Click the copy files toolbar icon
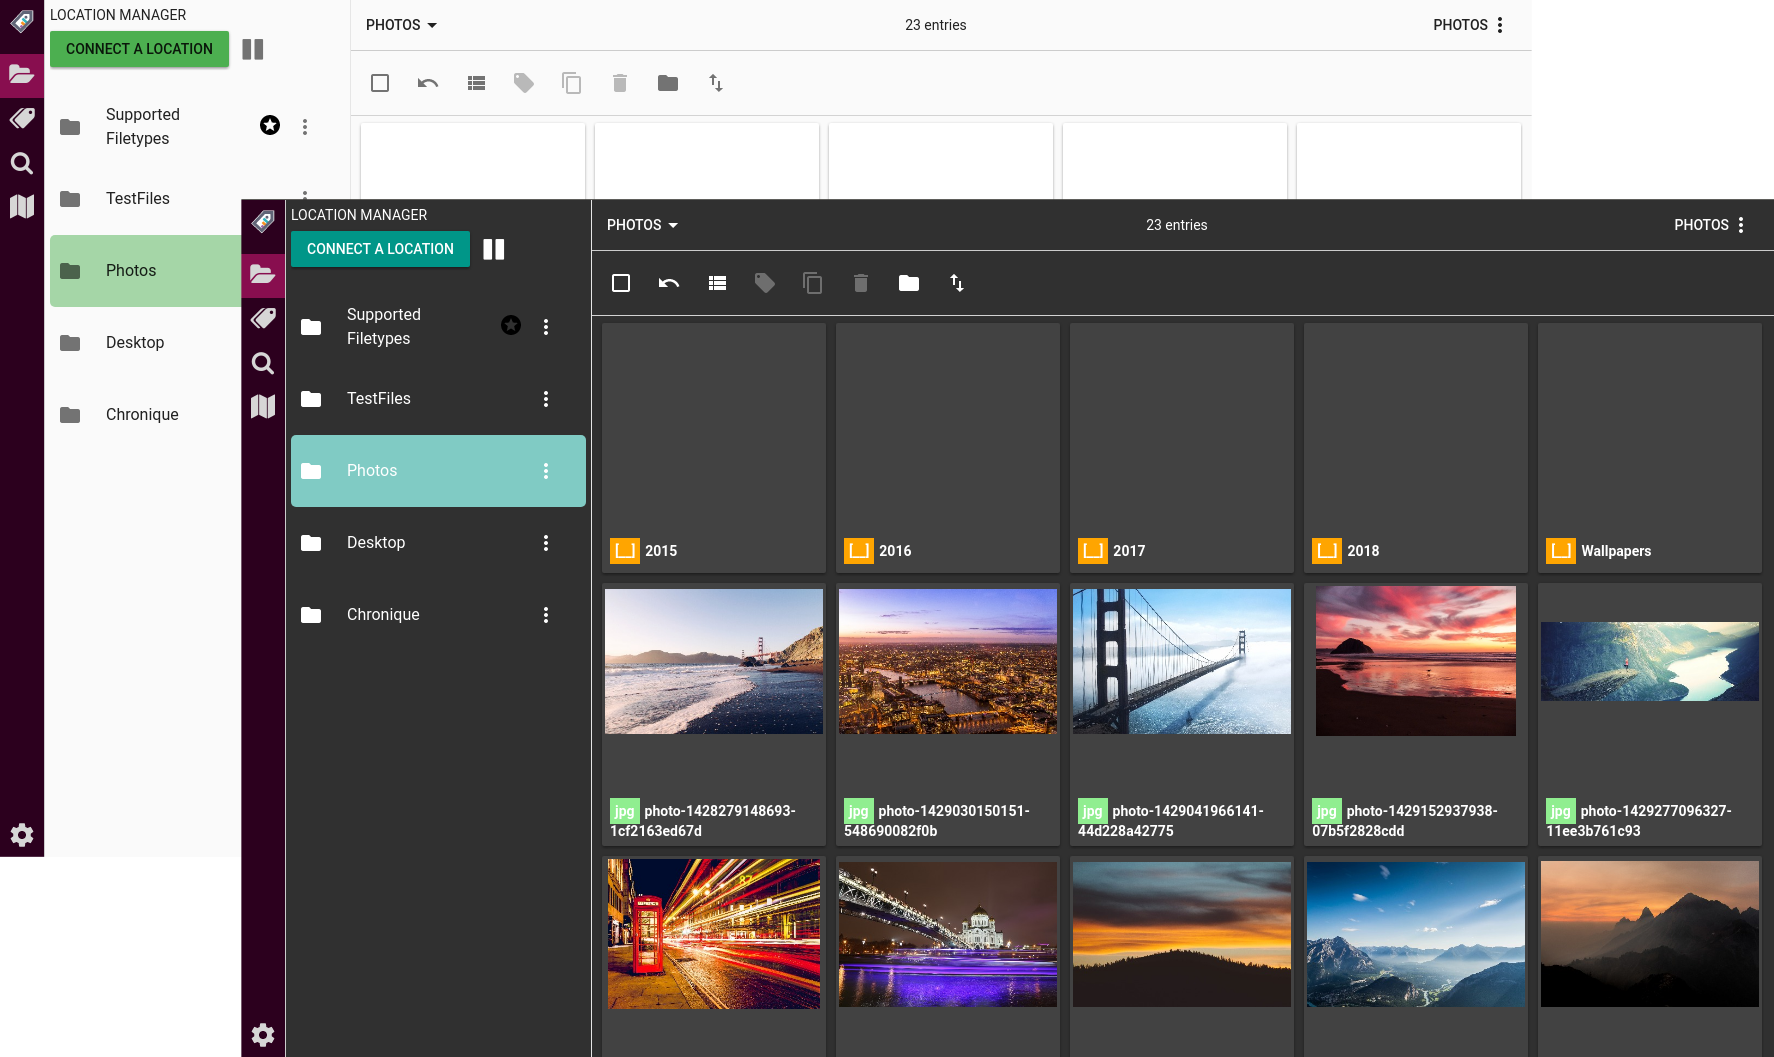This screenshot has height=1057, width=1774. pos(812,283)
